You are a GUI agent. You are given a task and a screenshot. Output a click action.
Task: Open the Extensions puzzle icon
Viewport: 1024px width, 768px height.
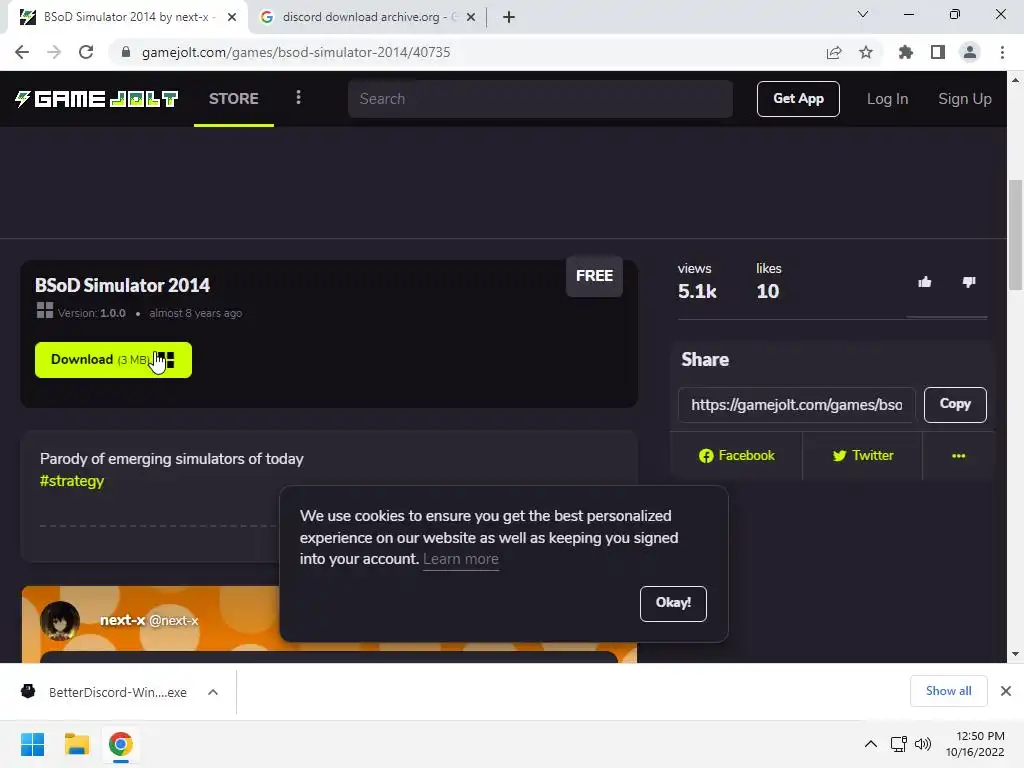tap(905, 52)
